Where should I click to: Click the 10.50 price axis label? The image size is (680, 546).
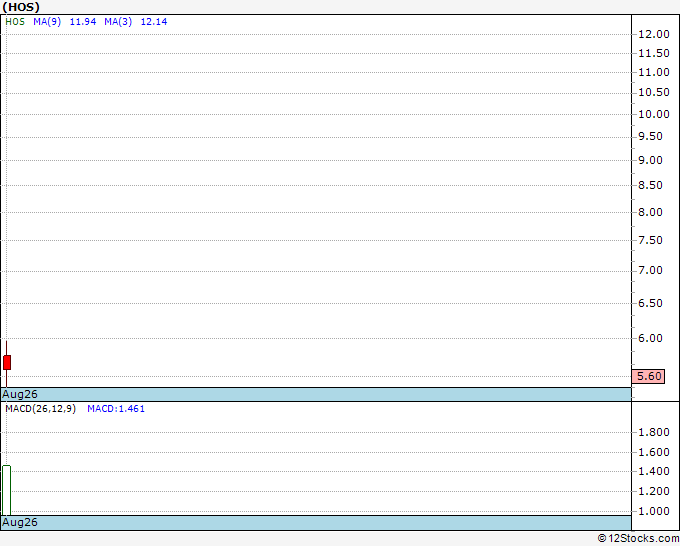[x=654, y=92]
